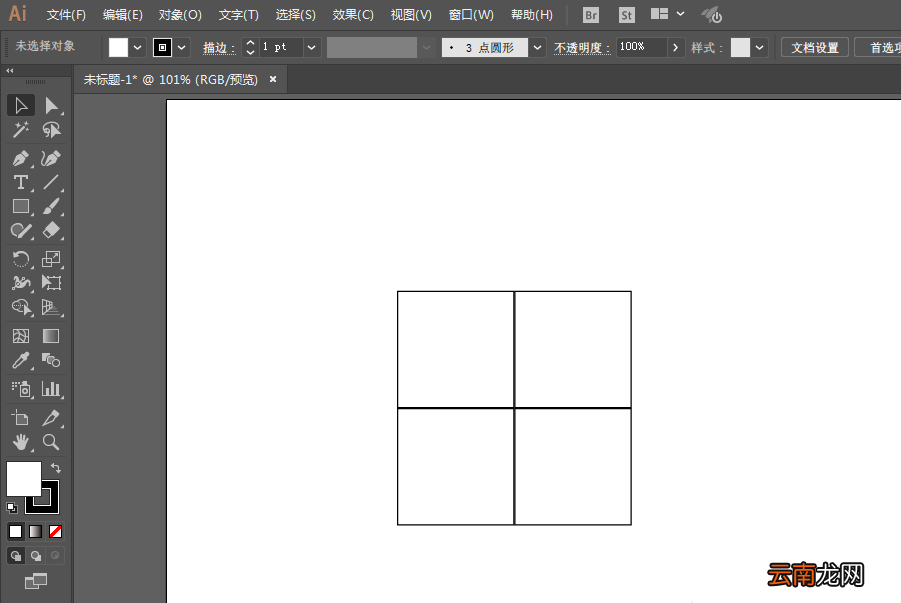The image size is (901, 603).
Task: Pick the Warp width tool
Action: coord(21,283)
